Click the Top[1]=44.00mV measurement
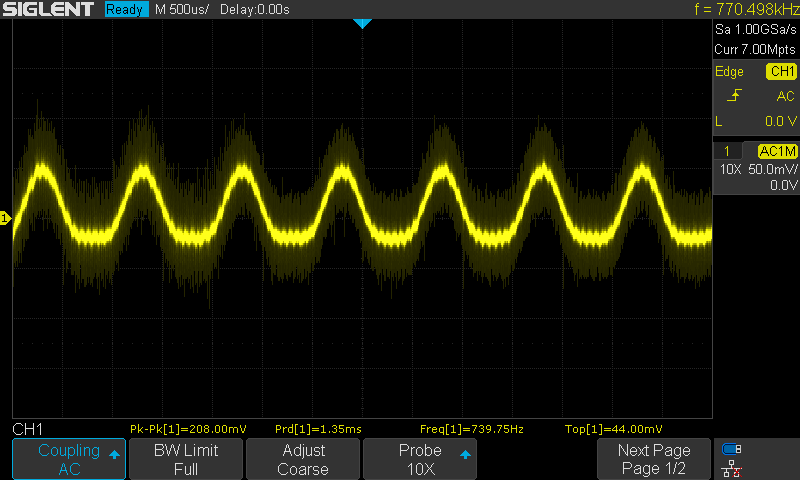Viewport: 800px width, 480px height. click(614, 429)
